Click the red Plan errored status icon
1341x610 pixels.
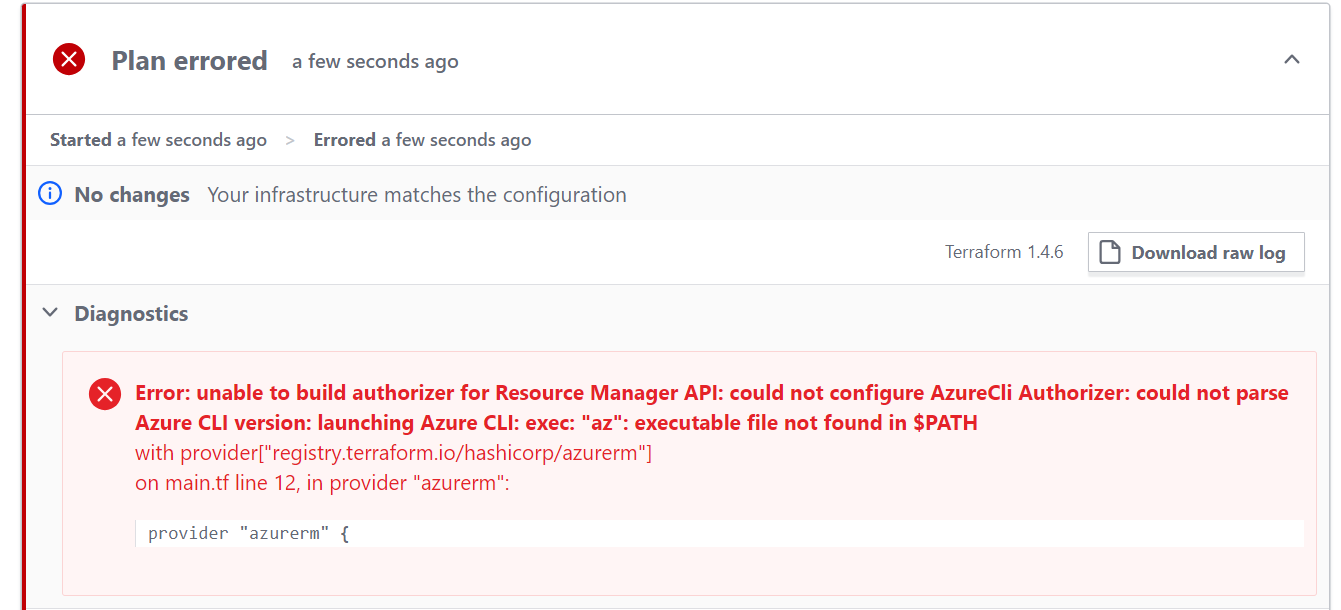[x=69, y=60]
